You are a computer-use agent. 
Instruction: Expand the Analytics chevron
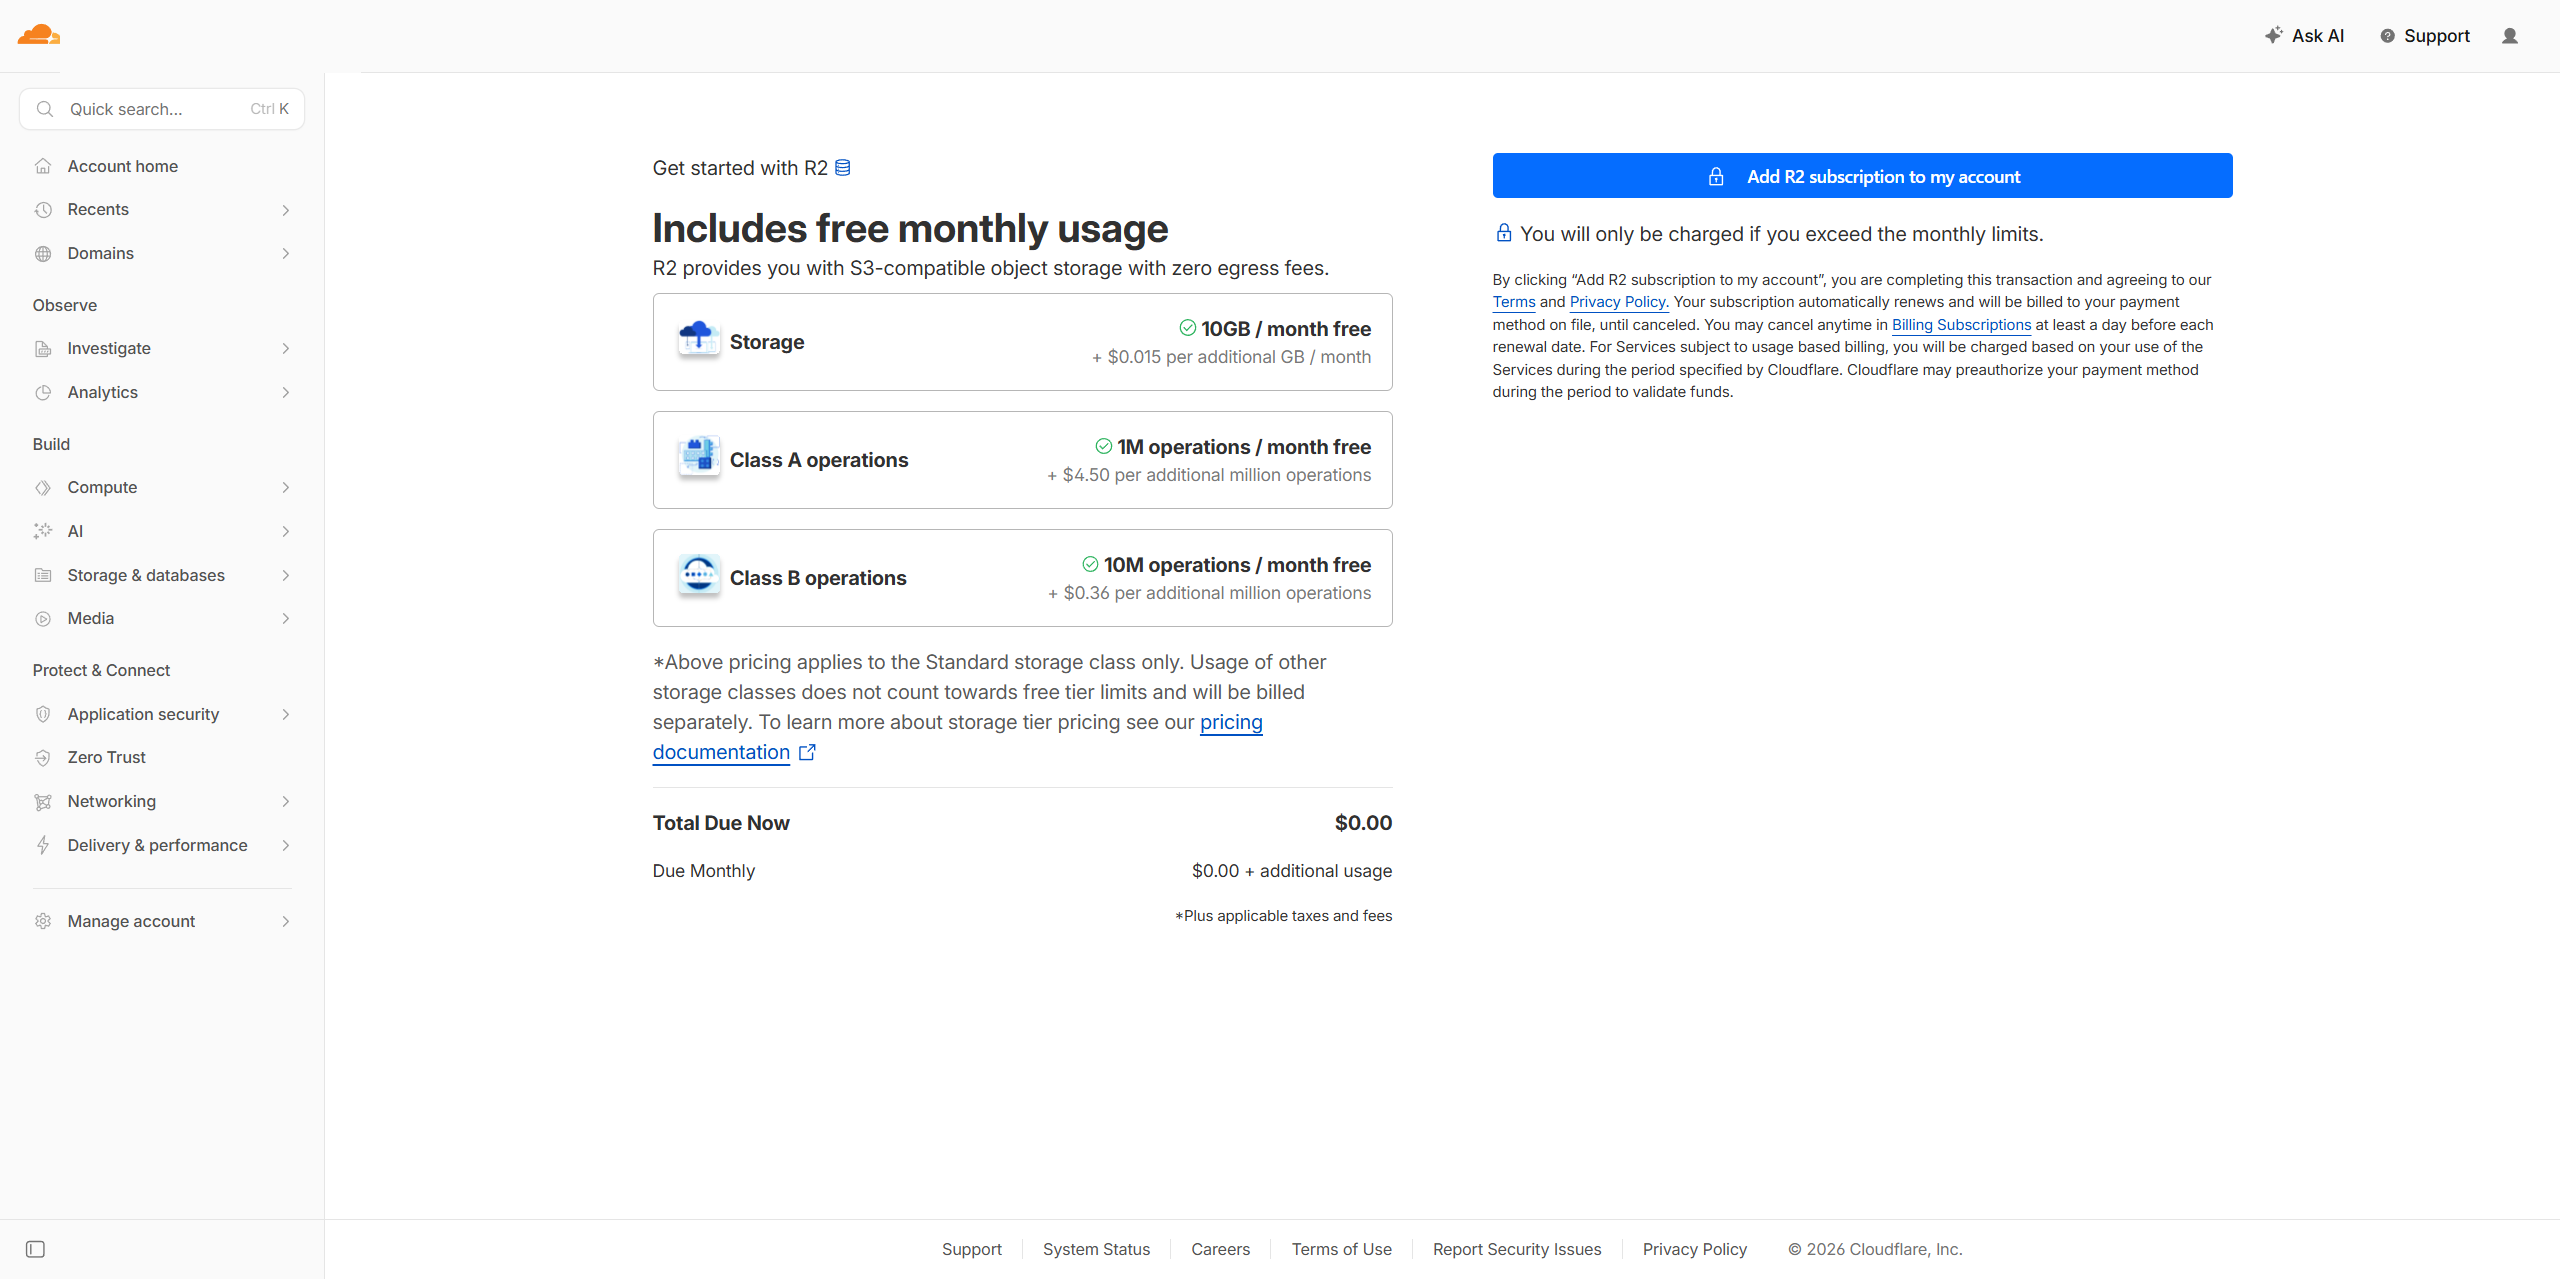(286, 393)
